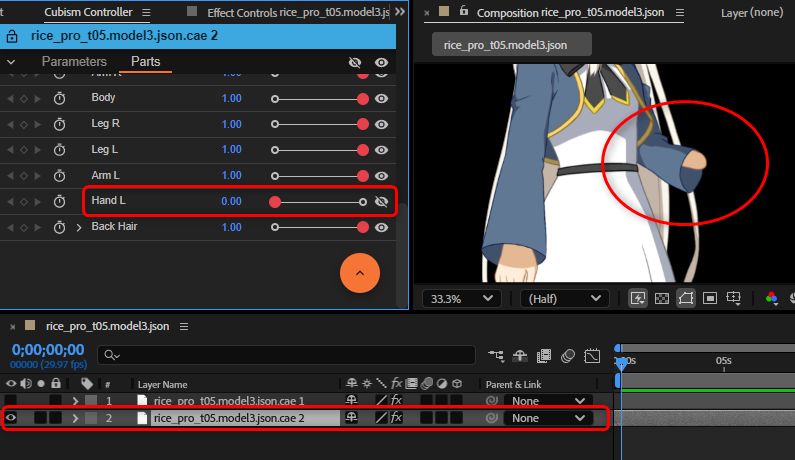Show all parts with eye icon
Viewport: 795px width, 460px height.
(x=381, y=62)
